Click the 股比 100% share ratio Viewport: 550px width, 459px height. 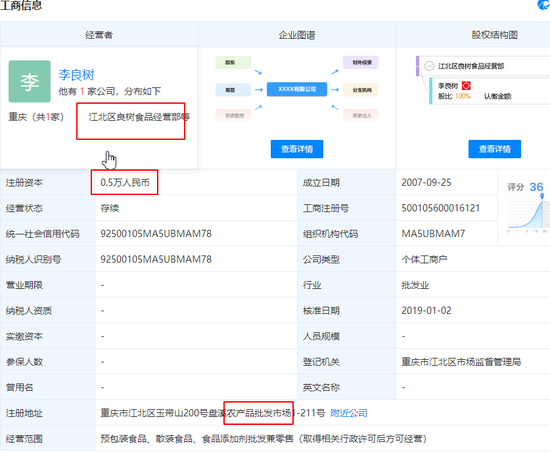tap(454, 96)
